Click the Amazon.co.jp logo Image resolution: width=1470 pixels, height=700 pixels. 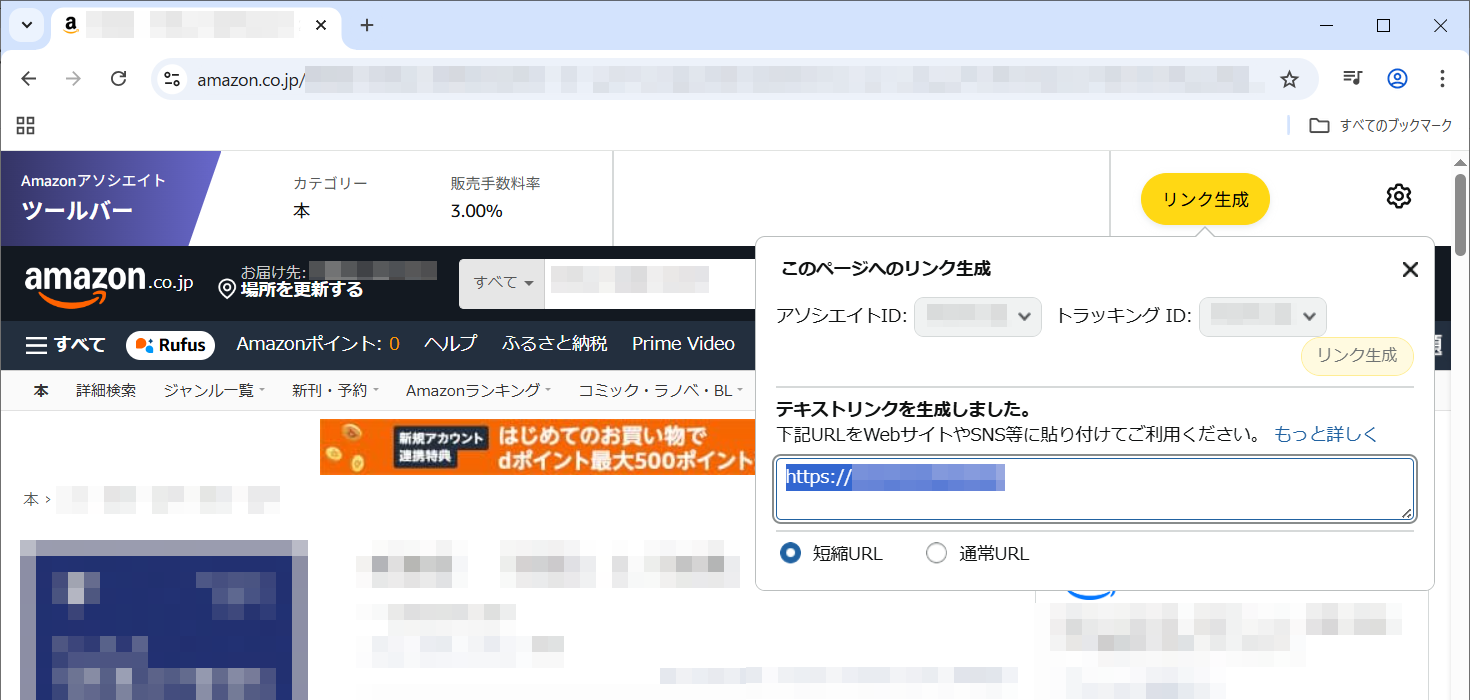tap(109, 284)
